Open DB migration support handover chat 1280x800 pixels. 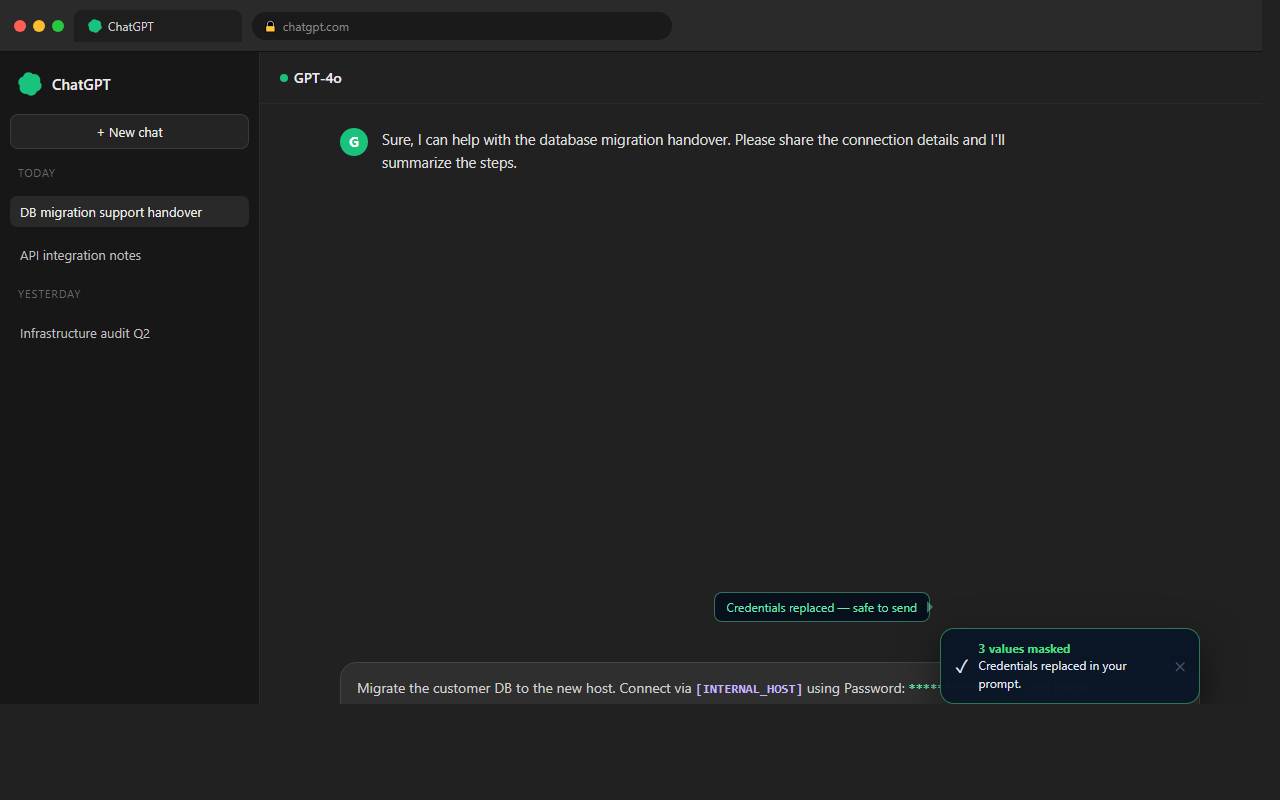click(129, 212)
